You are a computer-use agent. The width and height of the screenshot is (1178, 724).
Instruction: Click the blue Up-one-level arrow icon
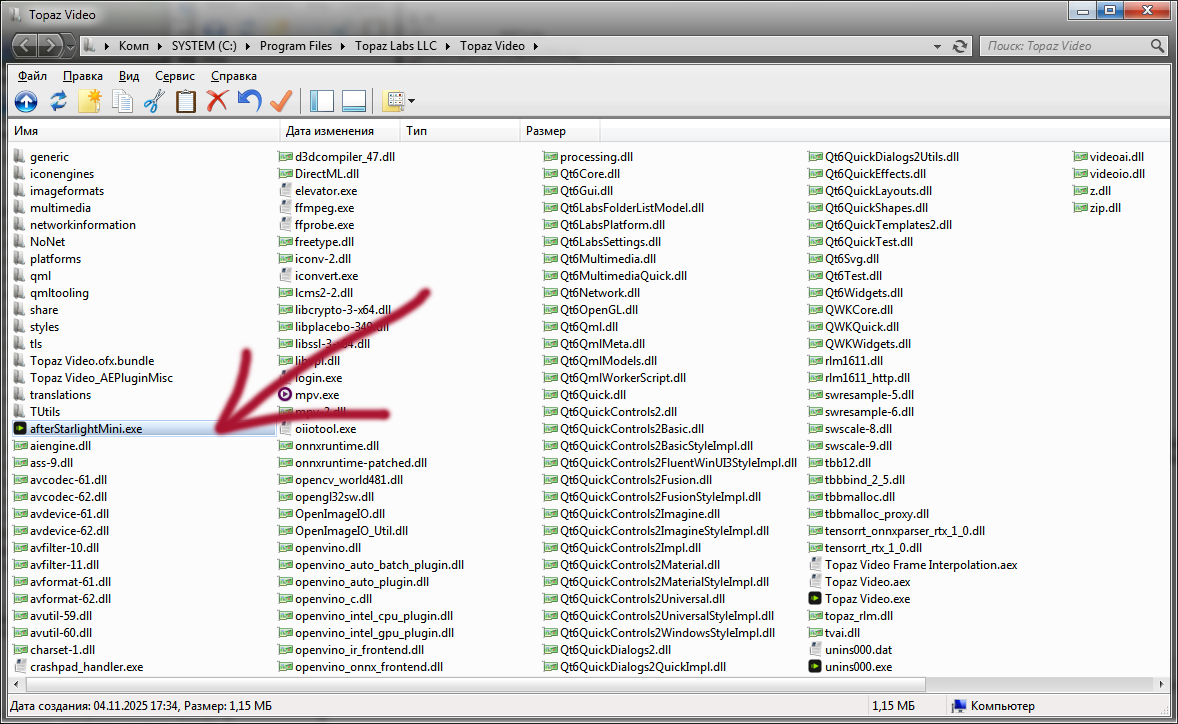(26, 101)
